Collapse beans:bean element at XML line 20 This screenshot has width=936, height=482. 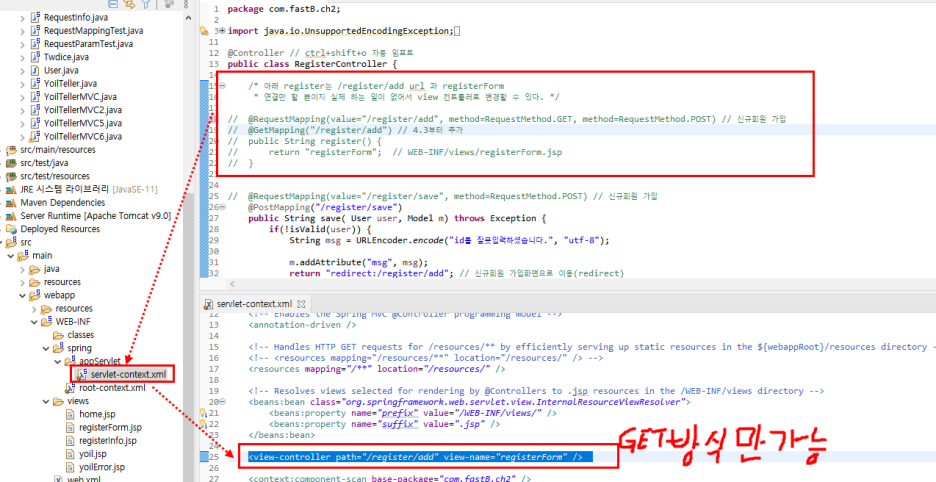(222, 402)
